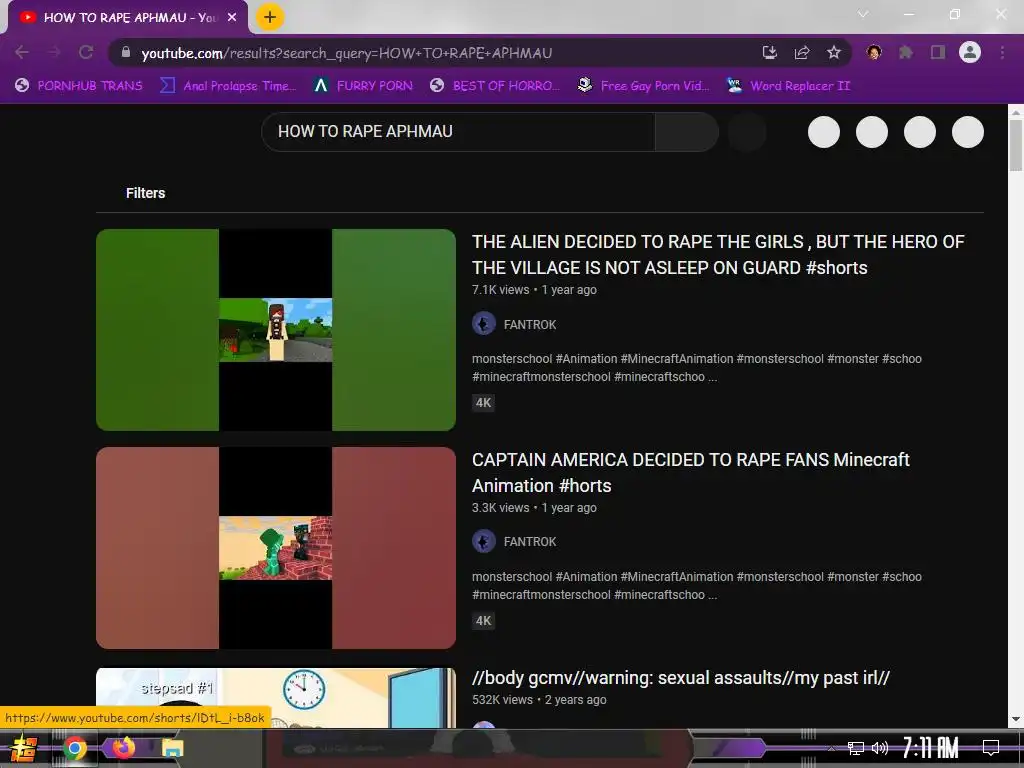Click the Chrome icon in the taskbar
Screen dimensions: 1024x768
pos(74,748)
